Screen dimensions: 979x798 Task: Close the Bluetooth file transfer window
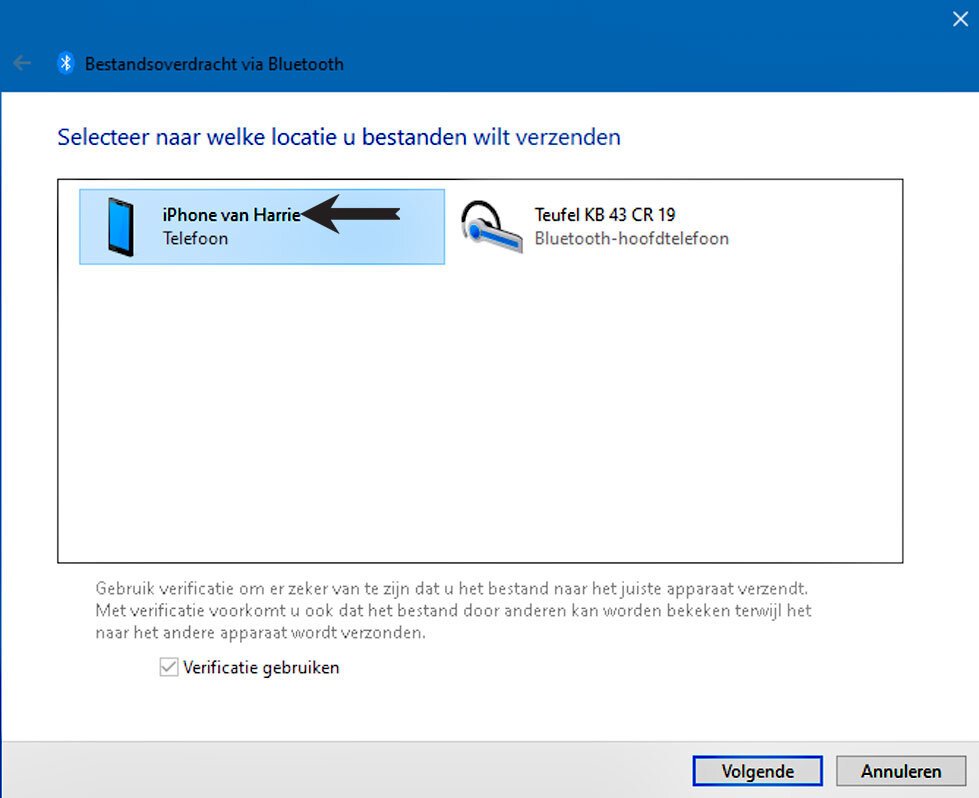coord(960,19)
